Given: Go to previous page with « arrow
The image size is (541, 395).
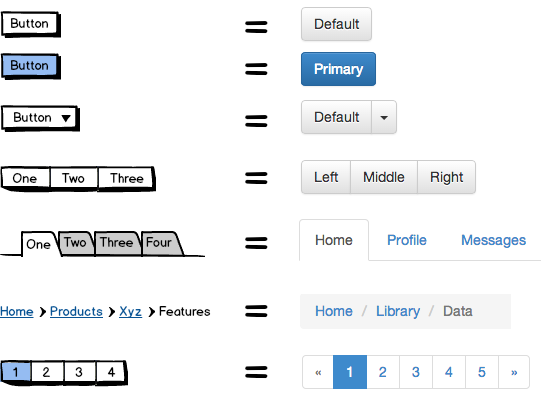Looking at the screenshot, I should (318, 372).
